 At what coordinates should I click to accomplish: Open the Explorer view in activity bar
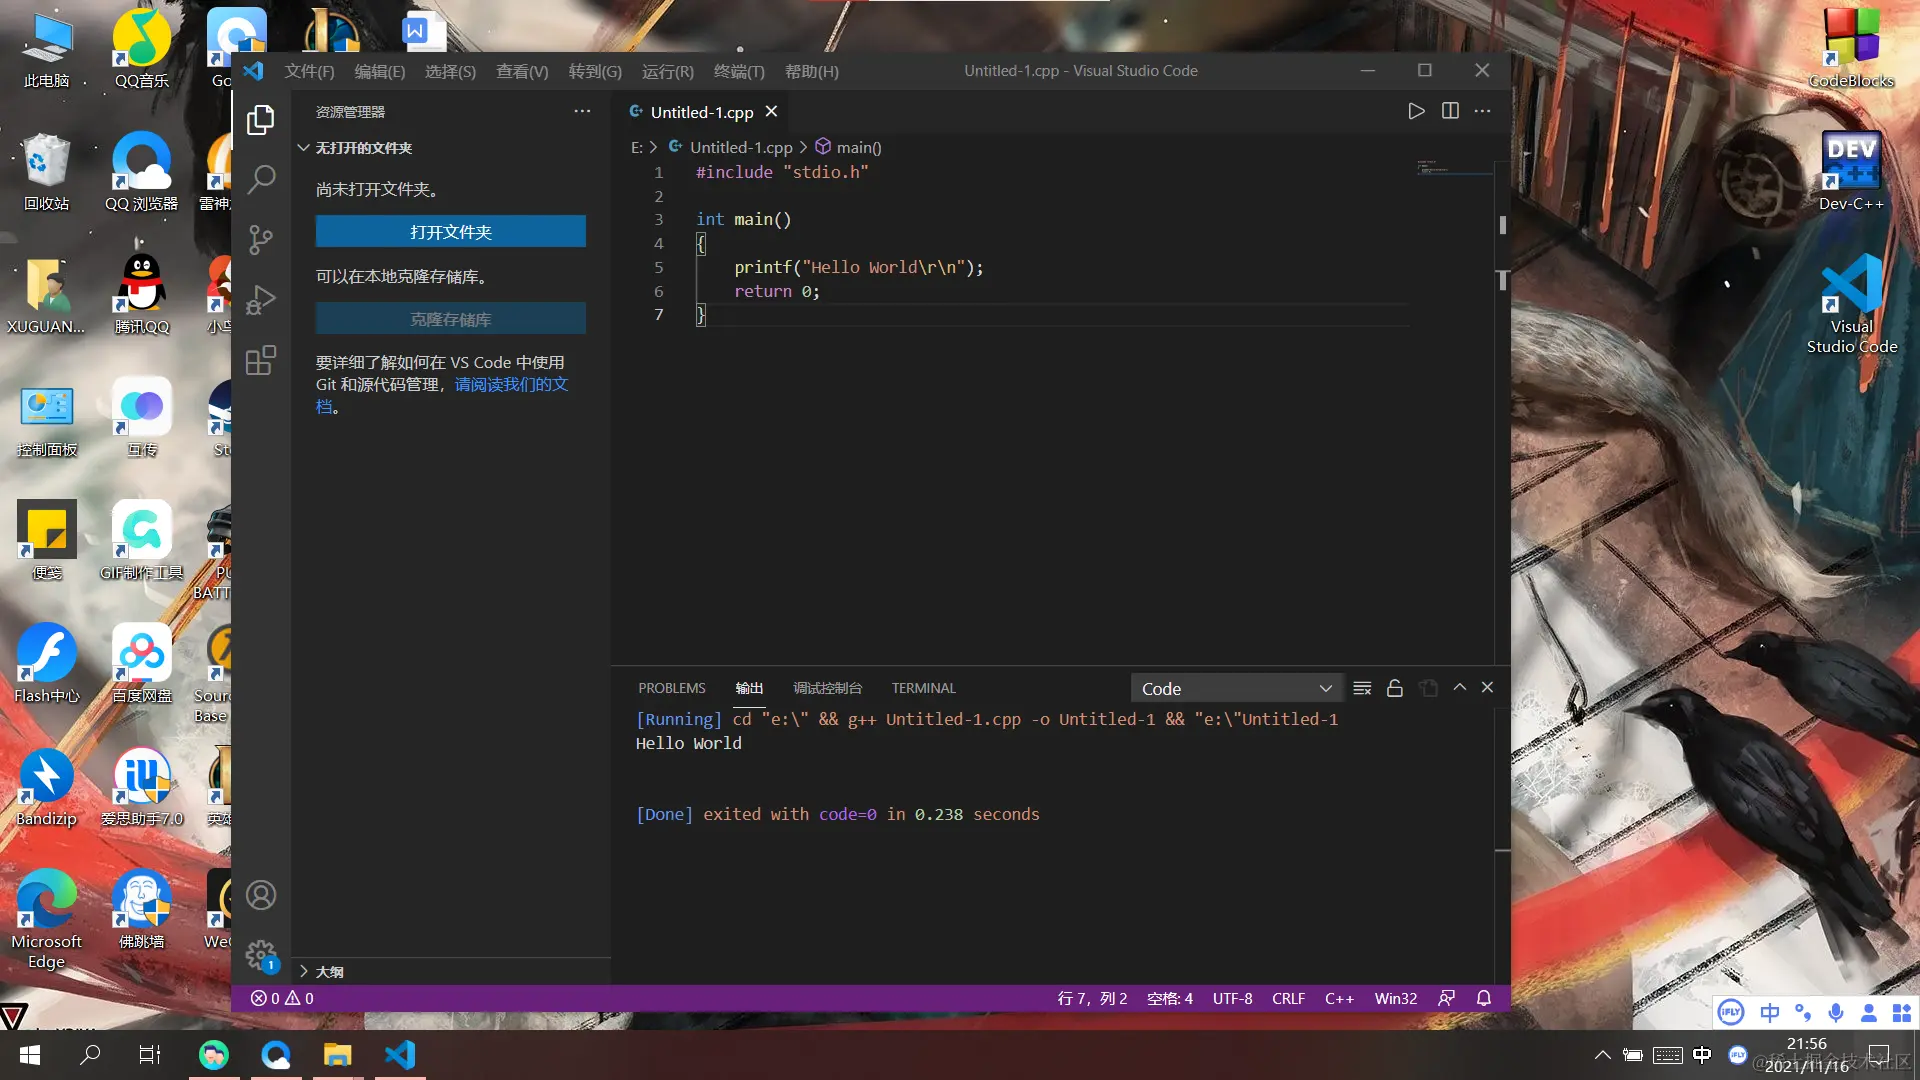pos(261,120)
